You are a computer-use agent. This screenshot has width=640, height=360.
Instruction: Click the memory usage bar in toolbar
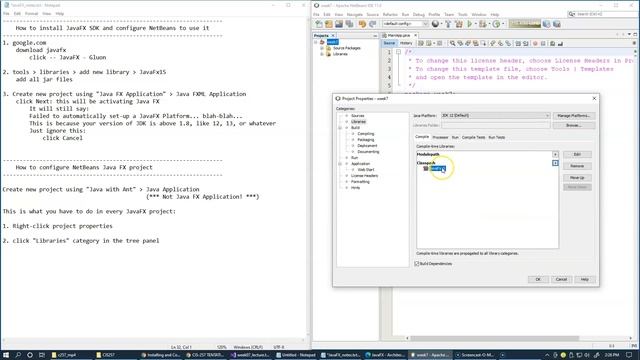point(525,24)
